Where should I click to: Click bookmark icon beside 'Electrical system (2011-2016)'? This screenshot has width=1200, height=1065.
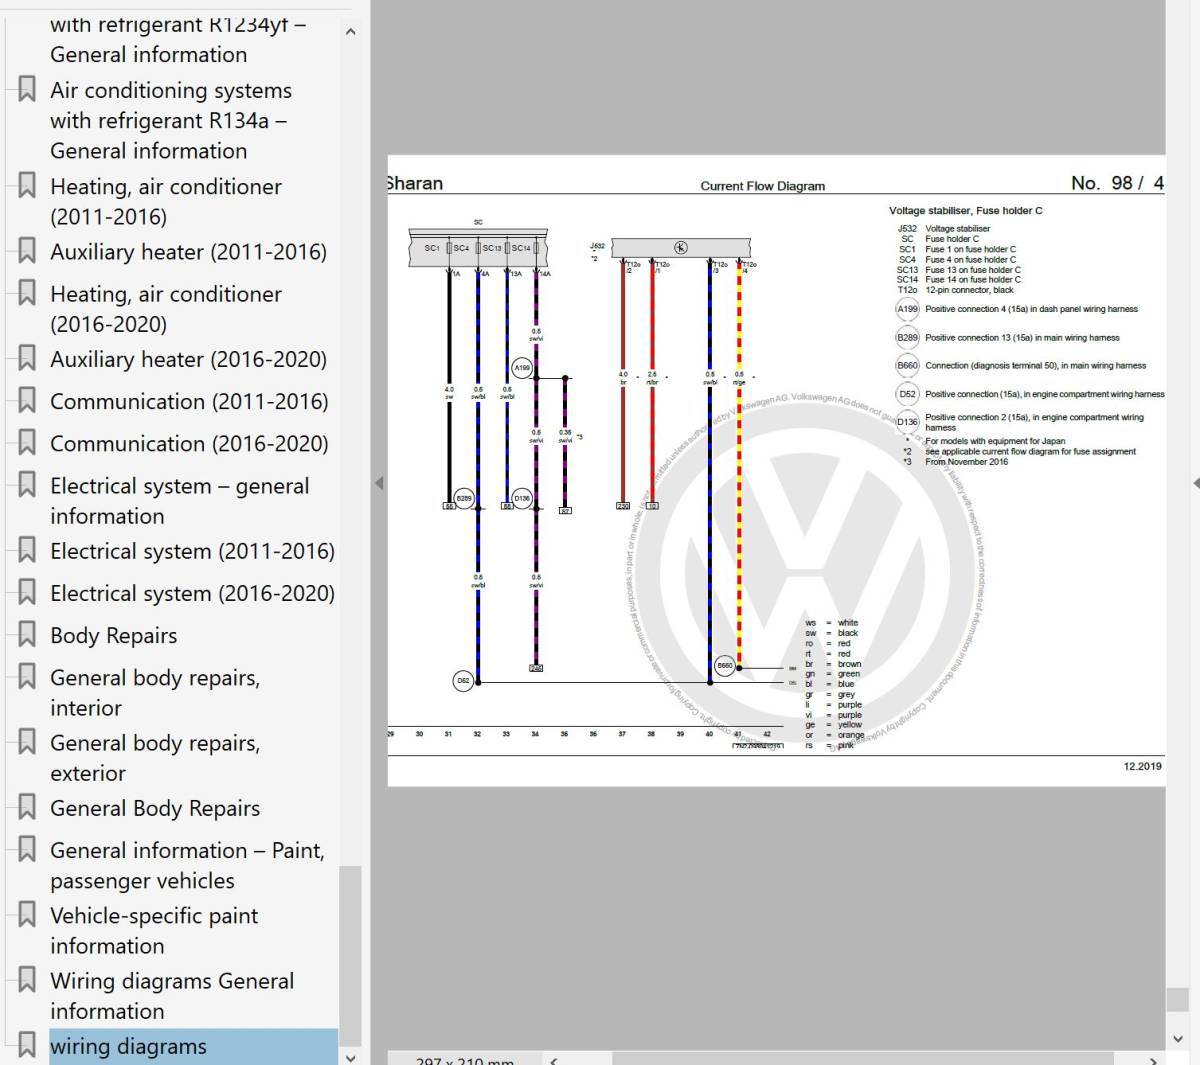coord(27,550)
